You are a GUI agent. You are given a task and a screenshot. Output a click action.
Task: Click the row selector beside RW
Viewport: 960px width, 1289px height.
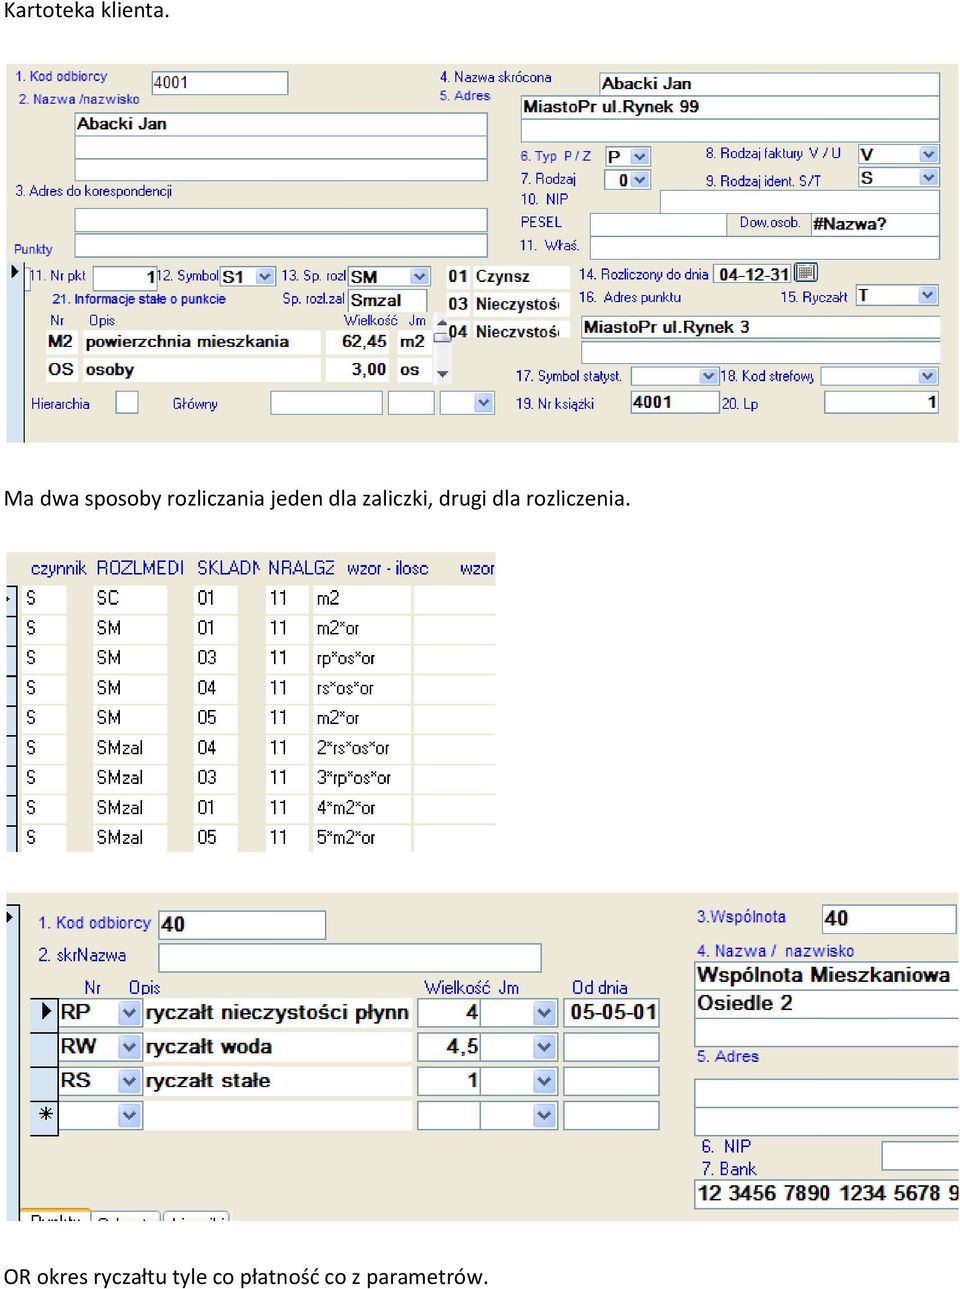click(x=45, y=1047)
